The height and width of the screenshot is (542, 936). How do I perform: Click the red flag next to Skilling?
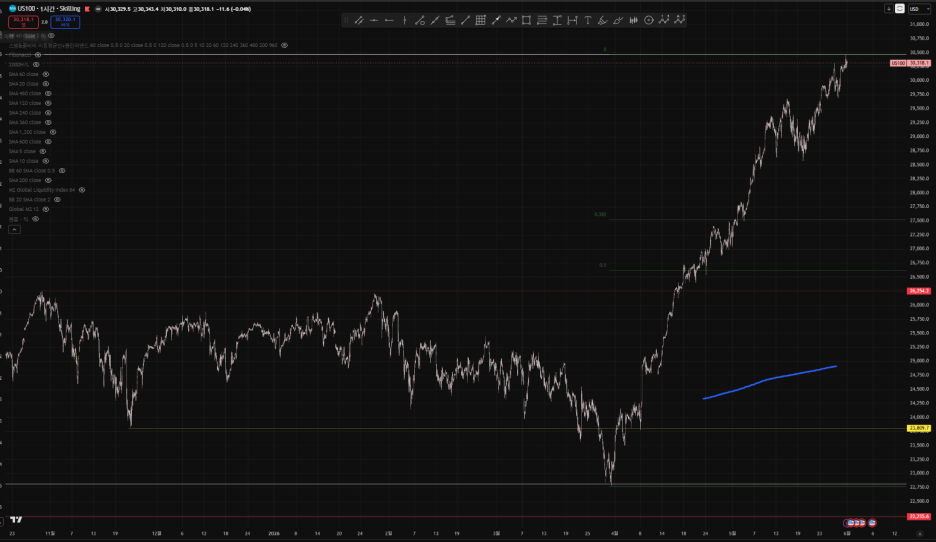point(87,9)
